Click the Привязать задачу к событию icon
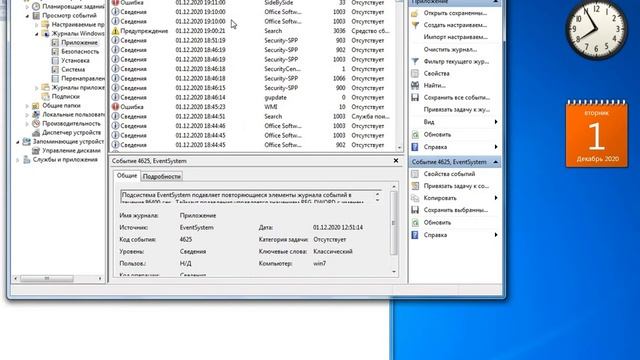640x360 pixels. tap(415, 186)
